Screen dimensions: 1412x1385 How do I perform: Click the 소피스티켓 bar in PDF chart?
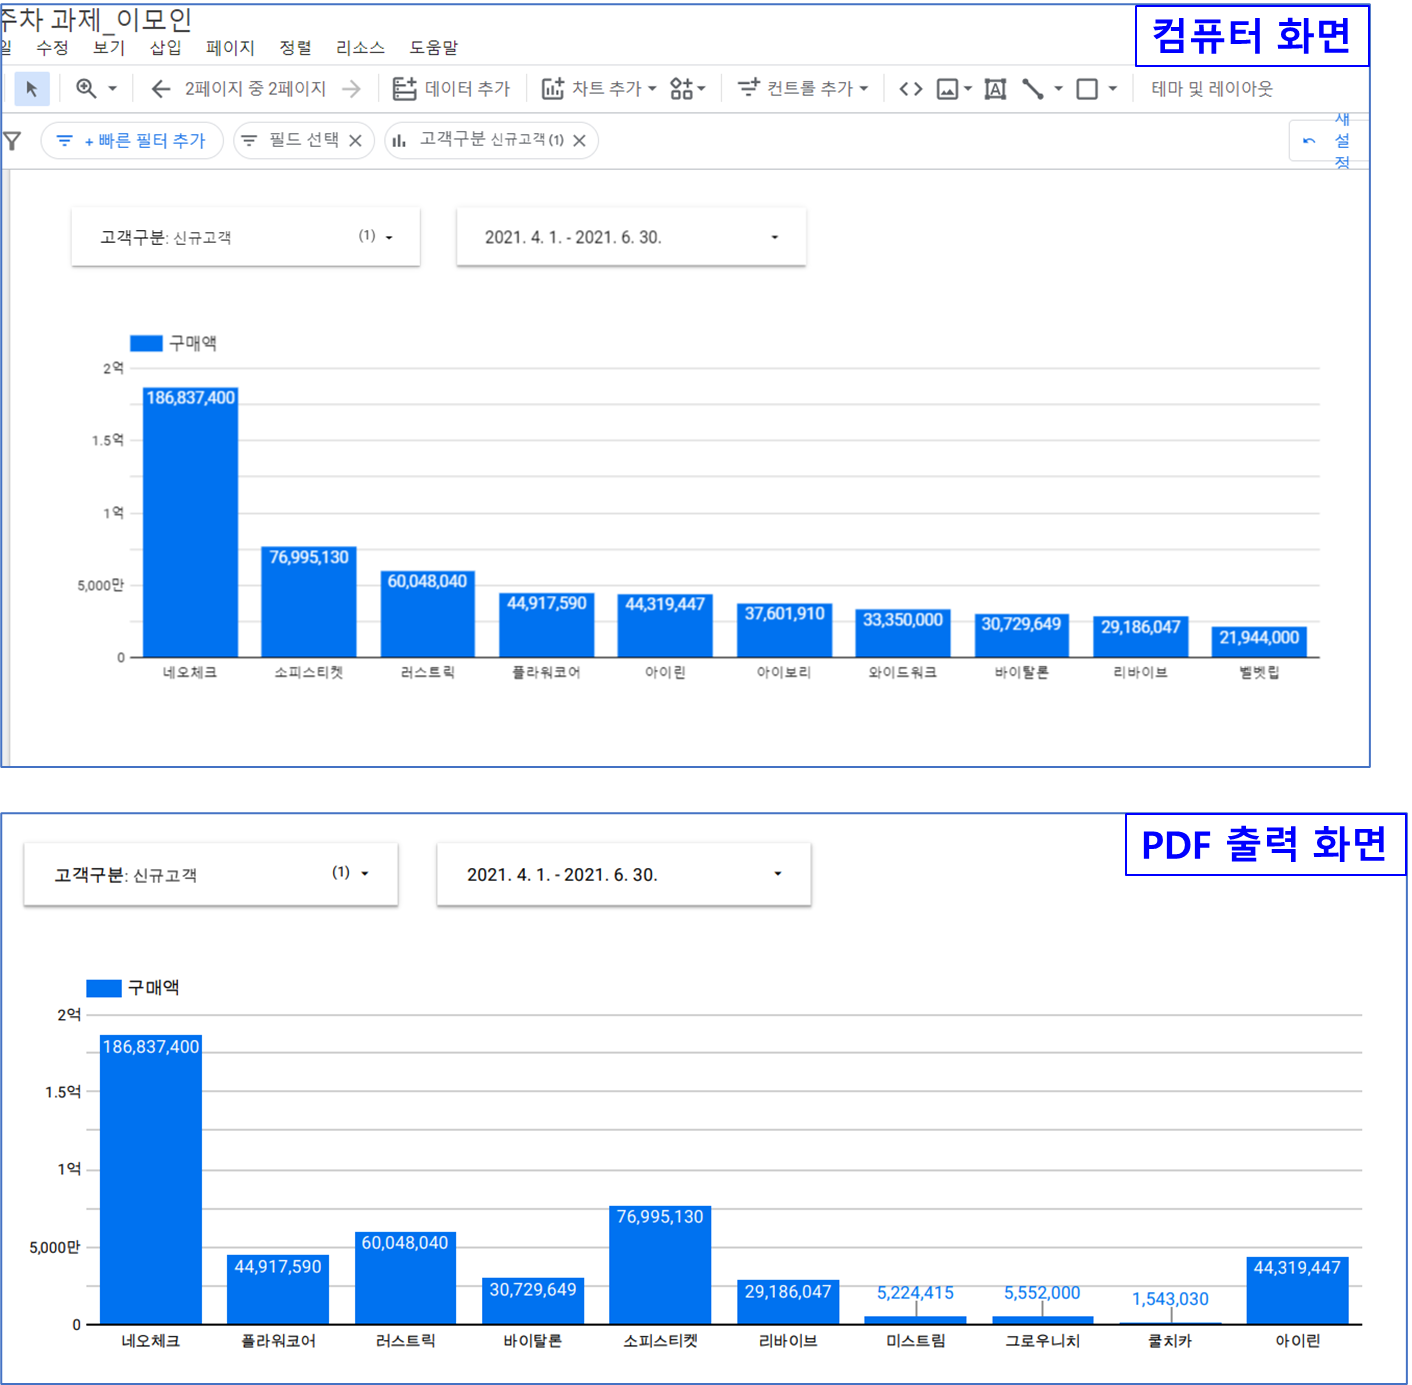pyautogui.click(x=660, y=1265)
